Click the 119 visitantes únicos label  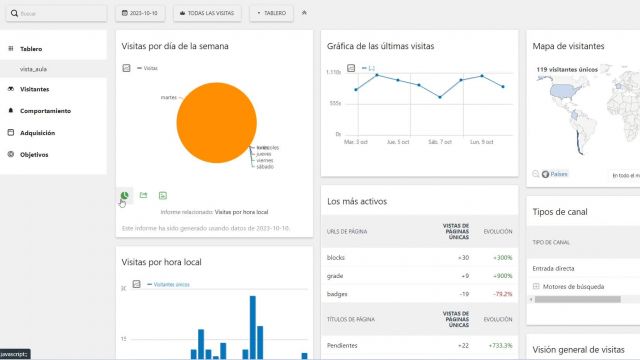pyautogui.click(x=567, y=69)
